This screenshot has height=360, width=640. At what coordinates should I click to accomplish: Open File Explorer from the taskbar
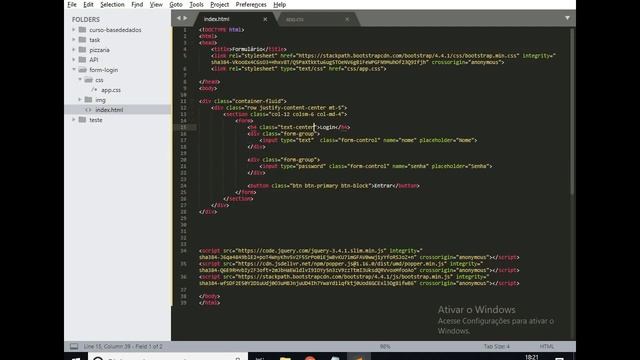[x=285, y=358]
